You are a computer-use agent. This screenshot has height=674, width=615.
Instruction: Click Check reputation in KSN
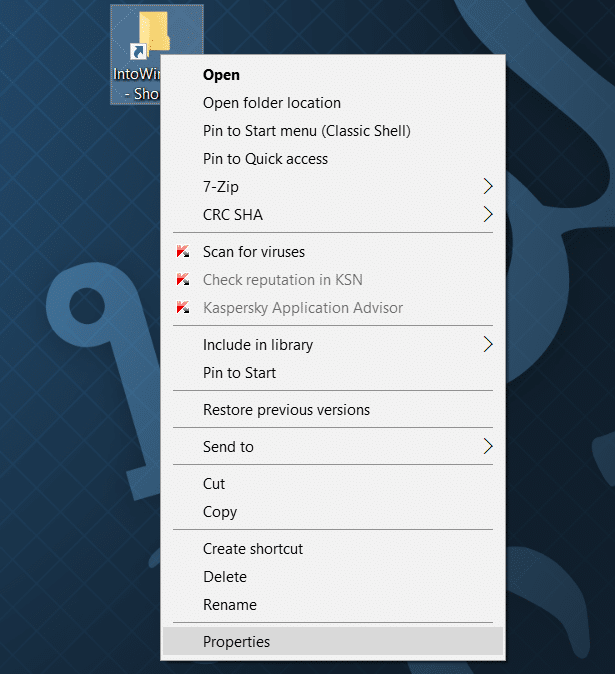pos(333,279)
